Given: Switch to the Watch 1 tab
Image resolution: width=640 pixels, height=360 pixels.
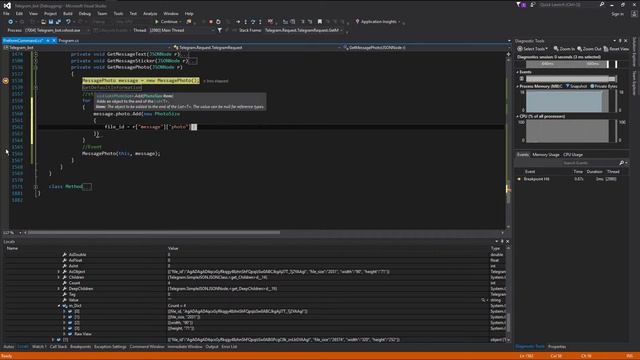Looking at the screenshot, I should click(x=39, y=347).
